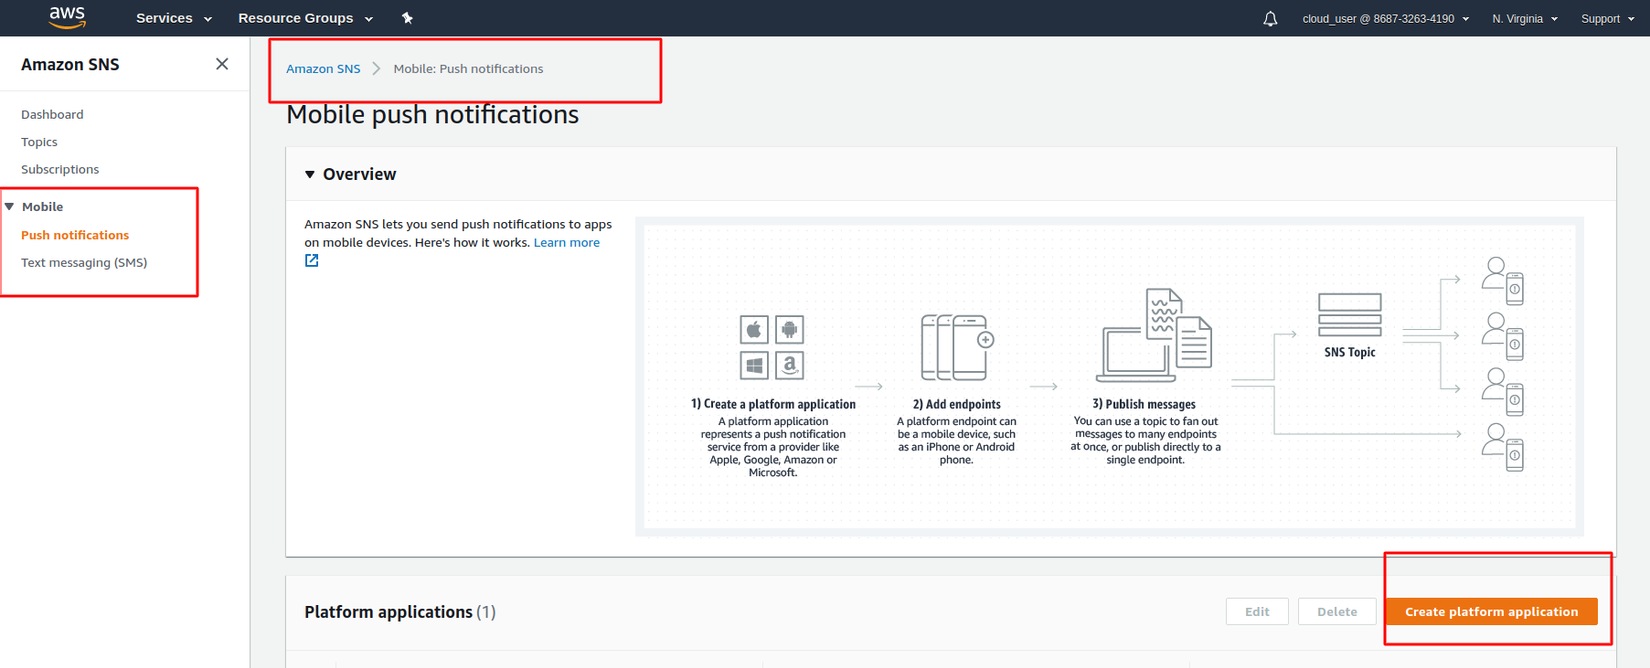Screen dimensions: 1650x668
Task: Open the N. Virginia region selector
Action: pyautogui.click(x=1525, y=18)
